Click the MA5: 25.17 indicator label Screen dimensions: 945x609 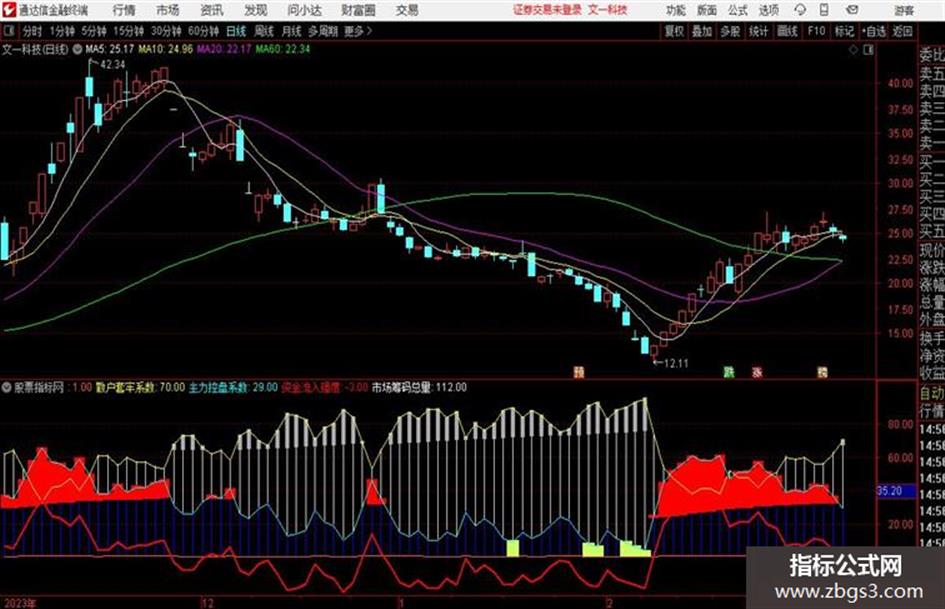(x=110, y=49)
